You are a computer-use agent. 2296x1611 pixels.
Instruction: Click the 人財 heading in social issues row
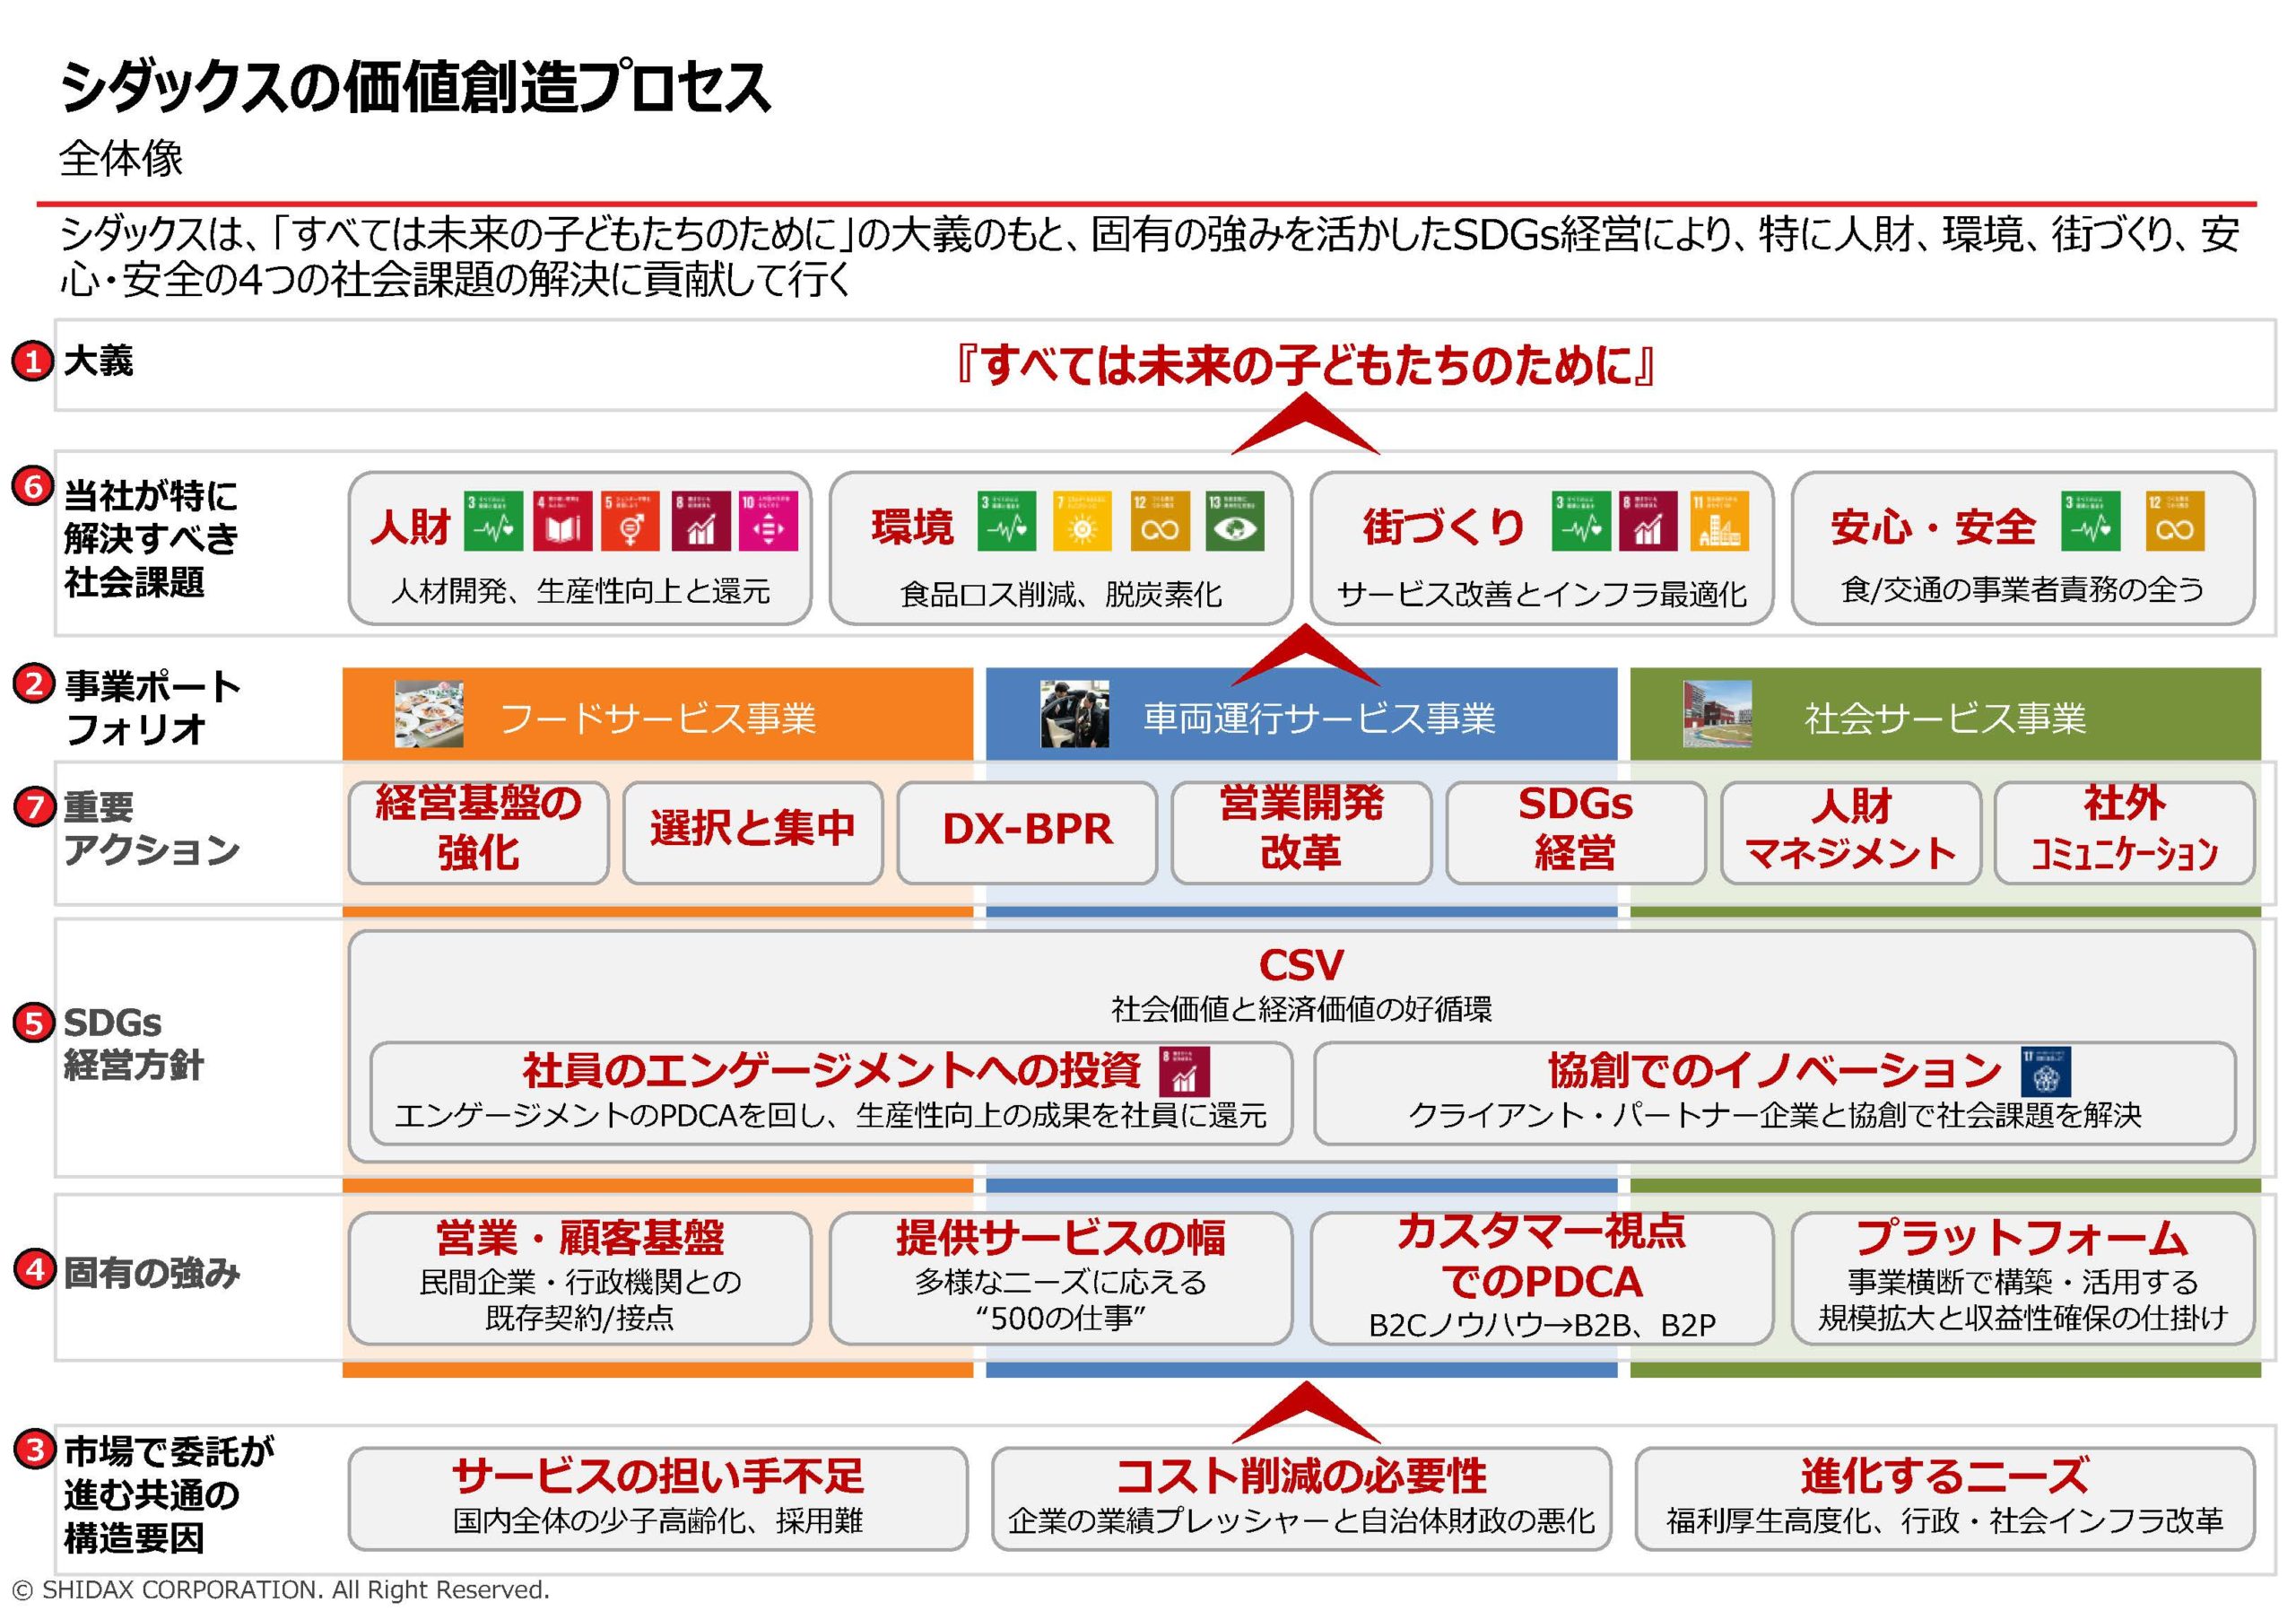click(x=410, y=526)
